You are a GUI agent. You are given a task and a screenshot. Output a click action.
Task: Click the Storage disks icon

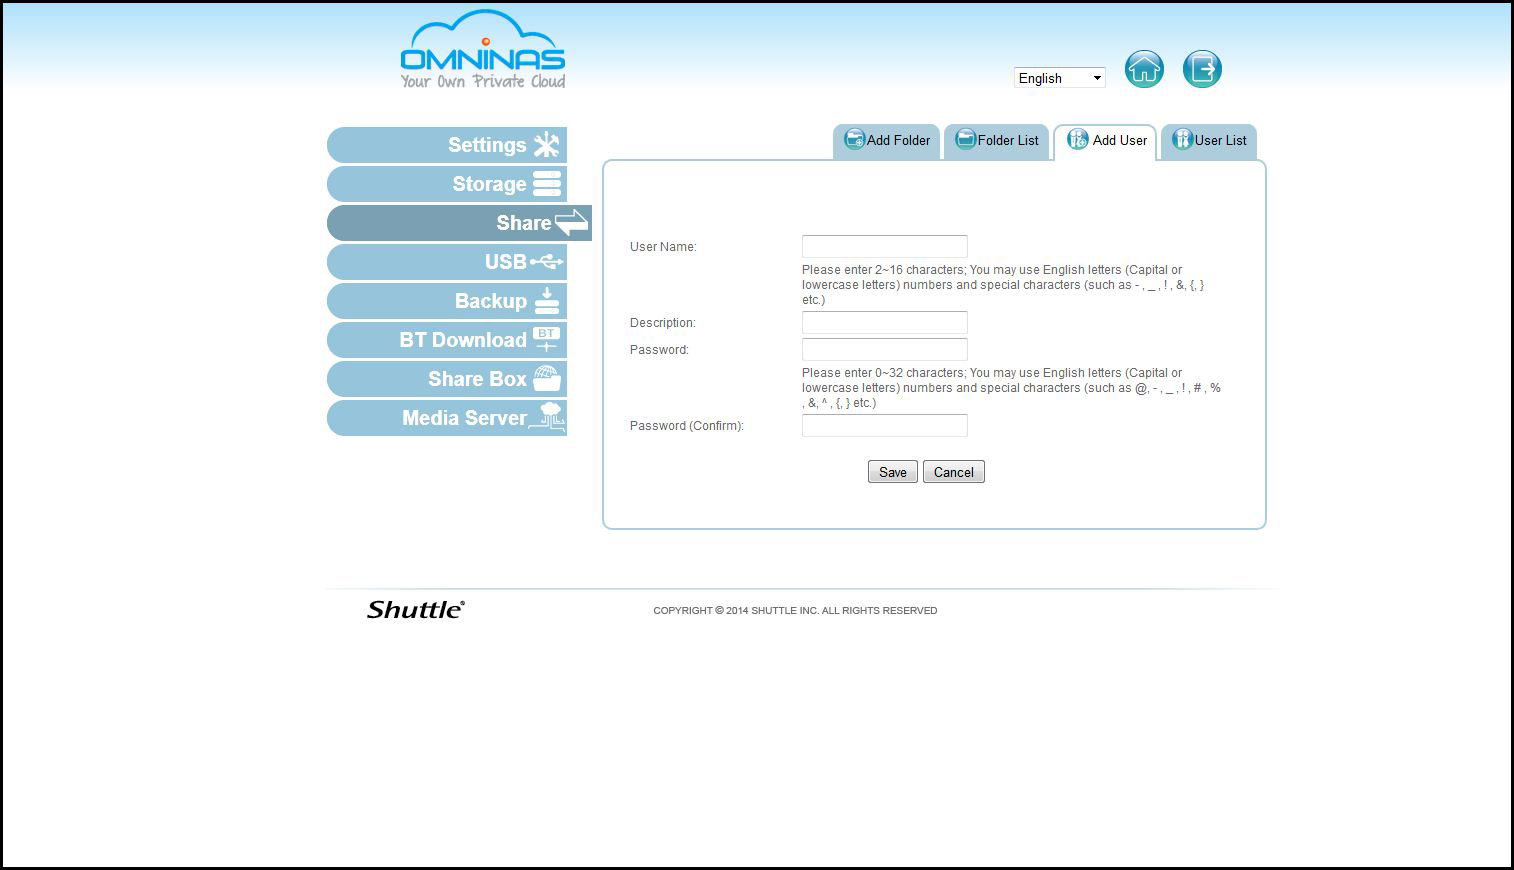547,184
